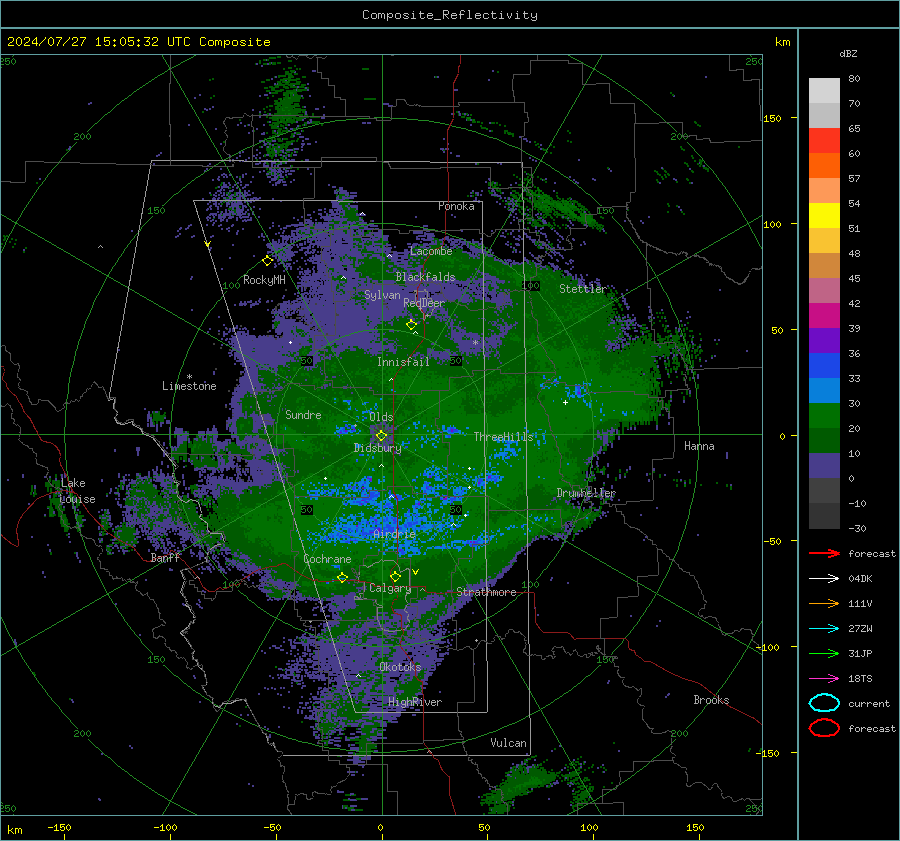Click the RedDeer city label

coord(424,303)
